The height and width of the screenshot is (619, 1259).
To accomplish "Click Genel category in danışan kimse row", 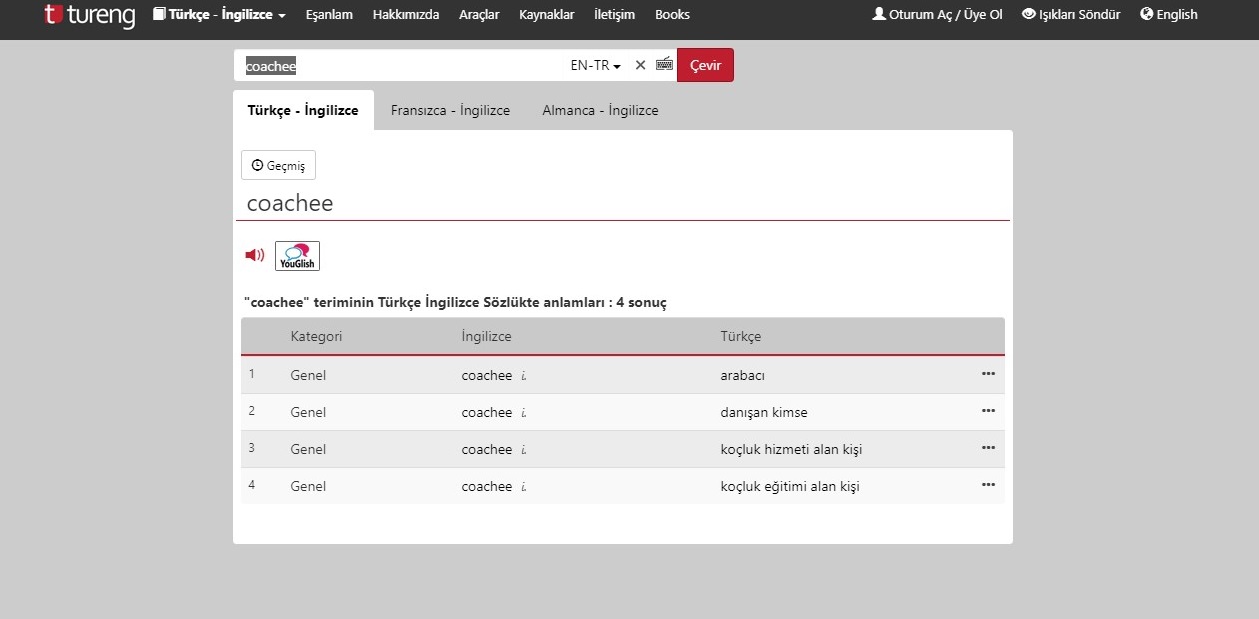I will pyautogui.click(x=308, y=412).
